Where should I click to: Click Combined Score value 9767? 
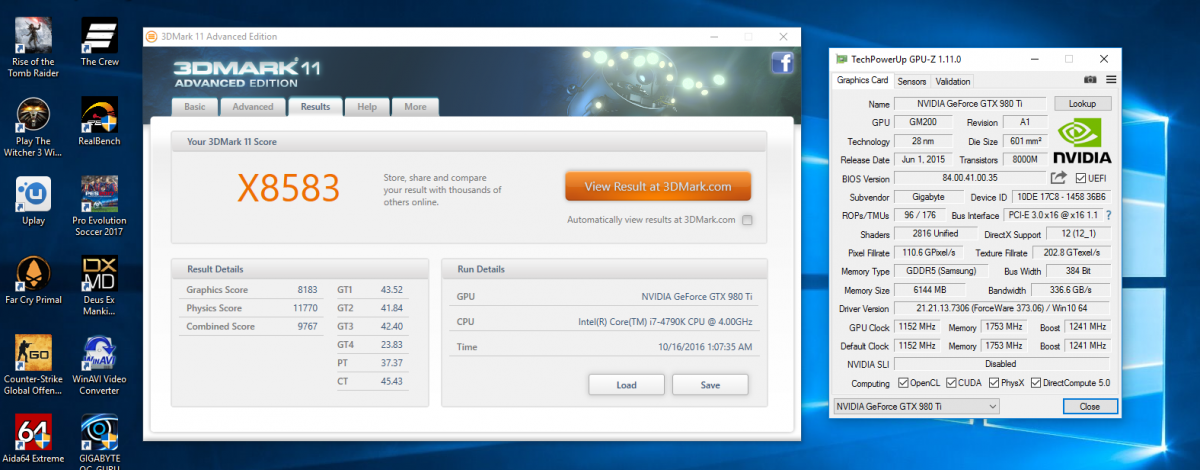pyautogui.click(x=307, y=326)
